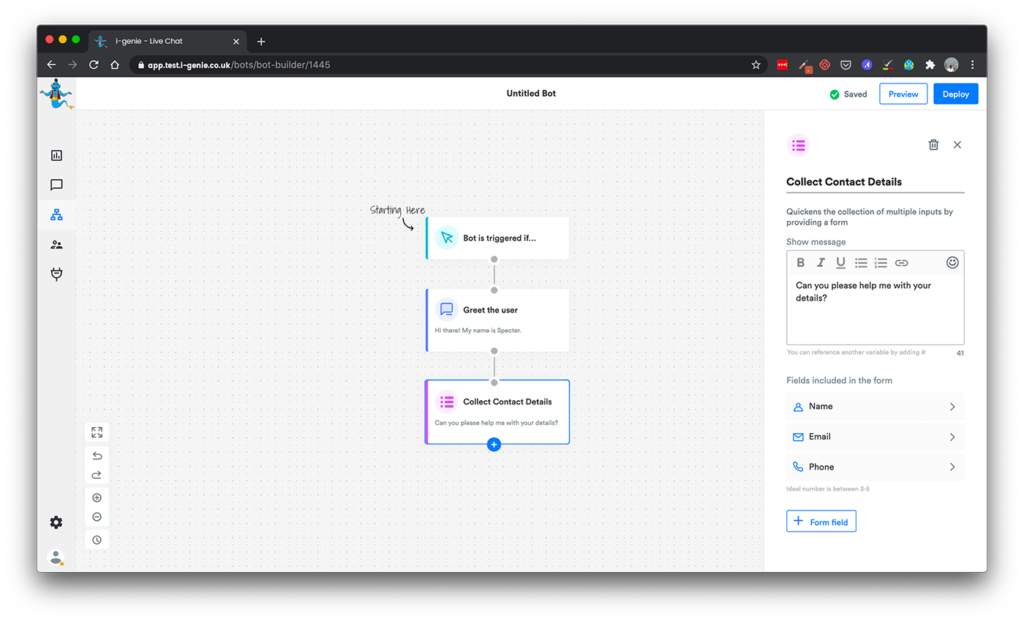The height and width of the screenshot is (621, 1024).
Task: Toggle bold formatting in message editor
Action: click(x=800, y=263)
